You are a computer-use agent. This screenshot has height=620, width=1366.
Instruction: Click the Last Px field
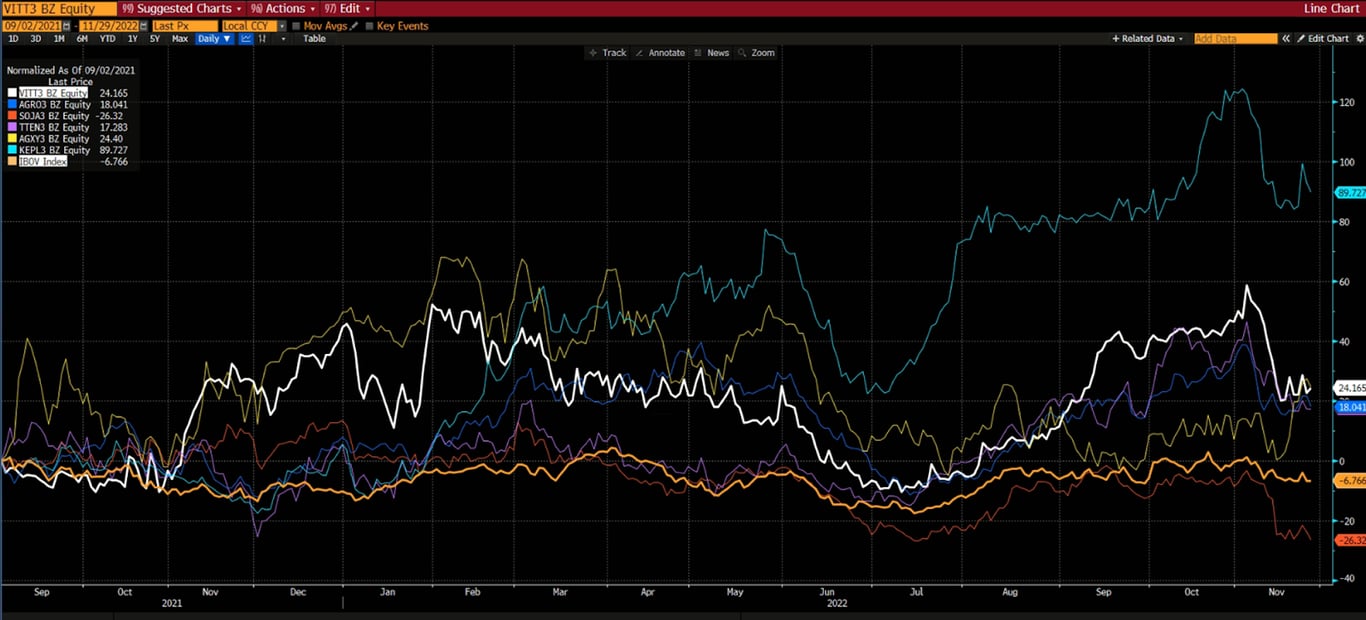coord(185,26)
